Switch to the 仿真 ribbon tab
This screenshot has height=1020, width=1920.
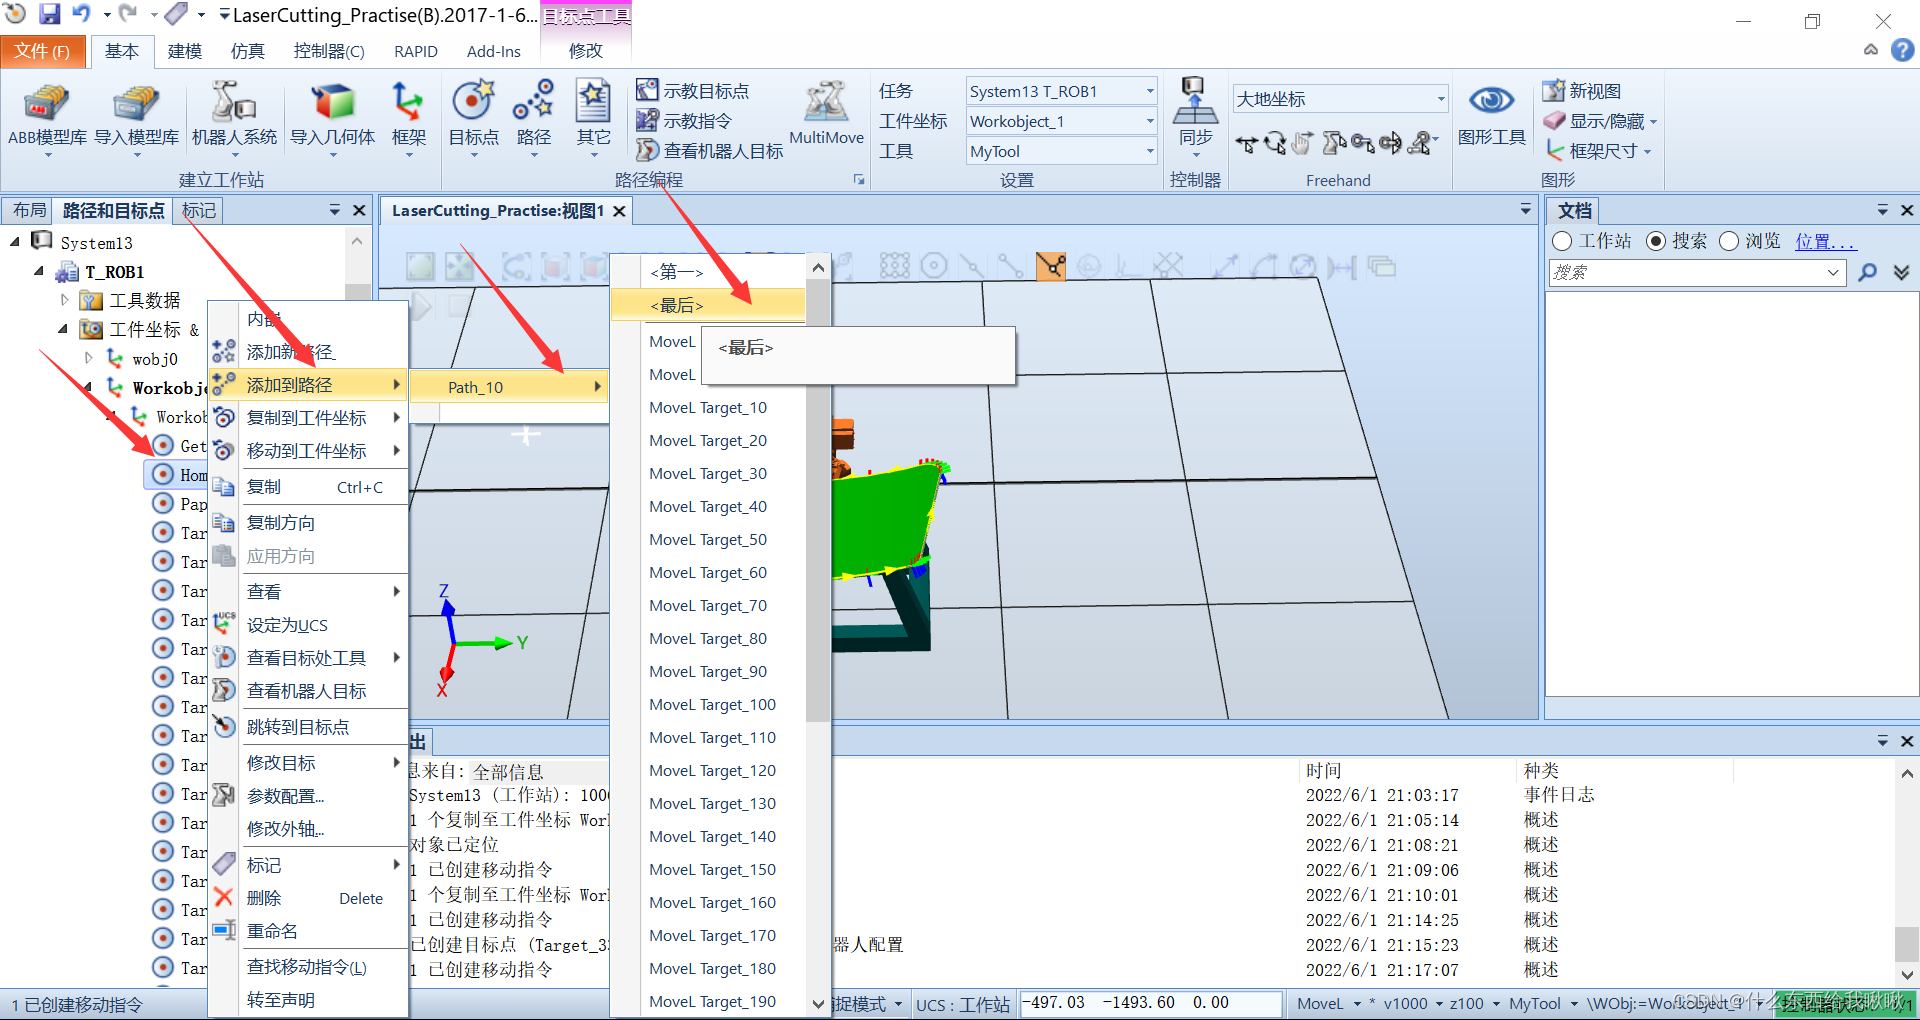[247, 51]
